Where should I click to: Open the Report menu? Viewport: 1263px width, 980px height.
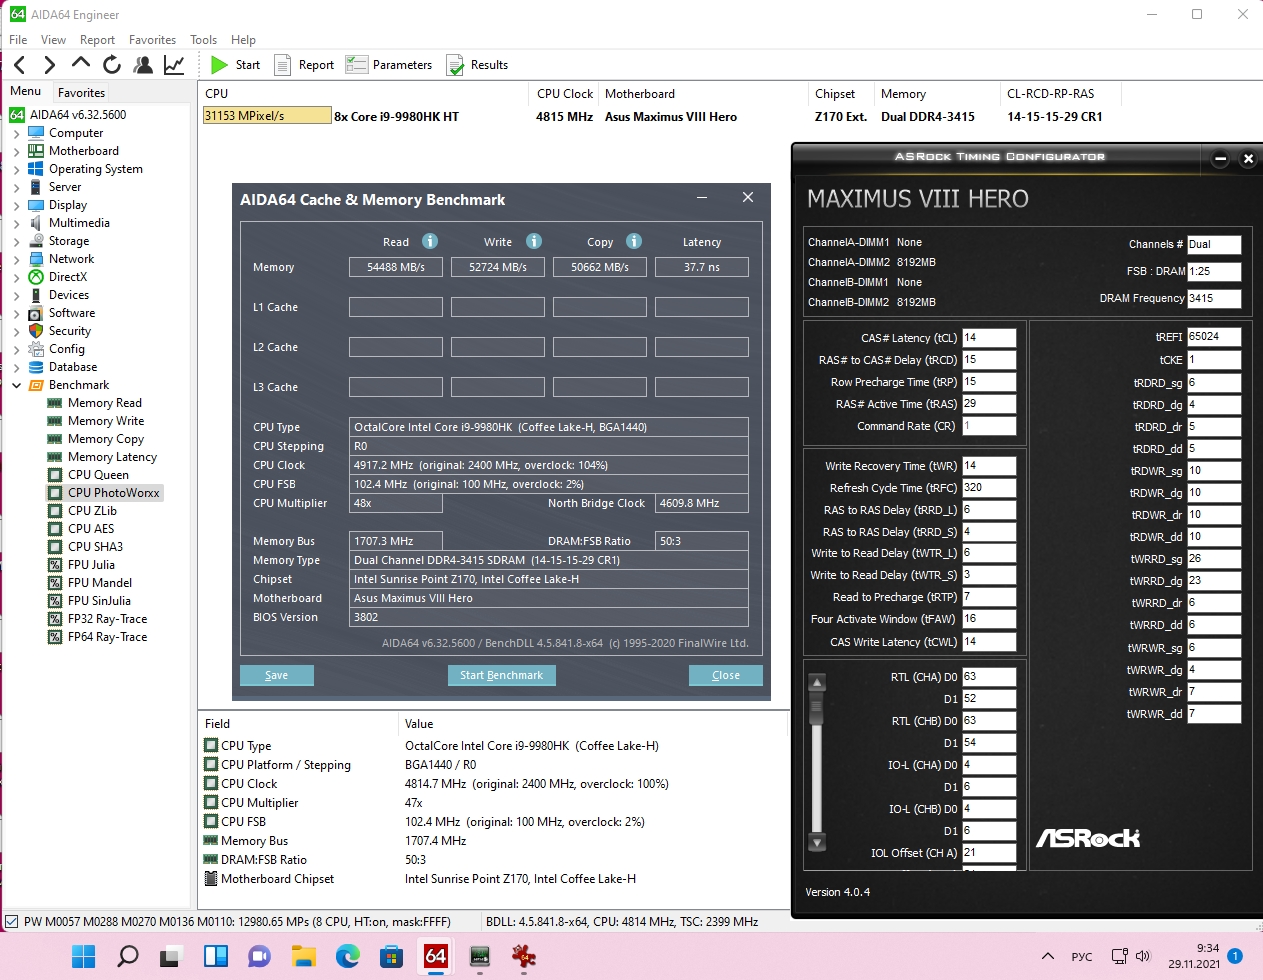pyautogui.click(x=98, y=40)
